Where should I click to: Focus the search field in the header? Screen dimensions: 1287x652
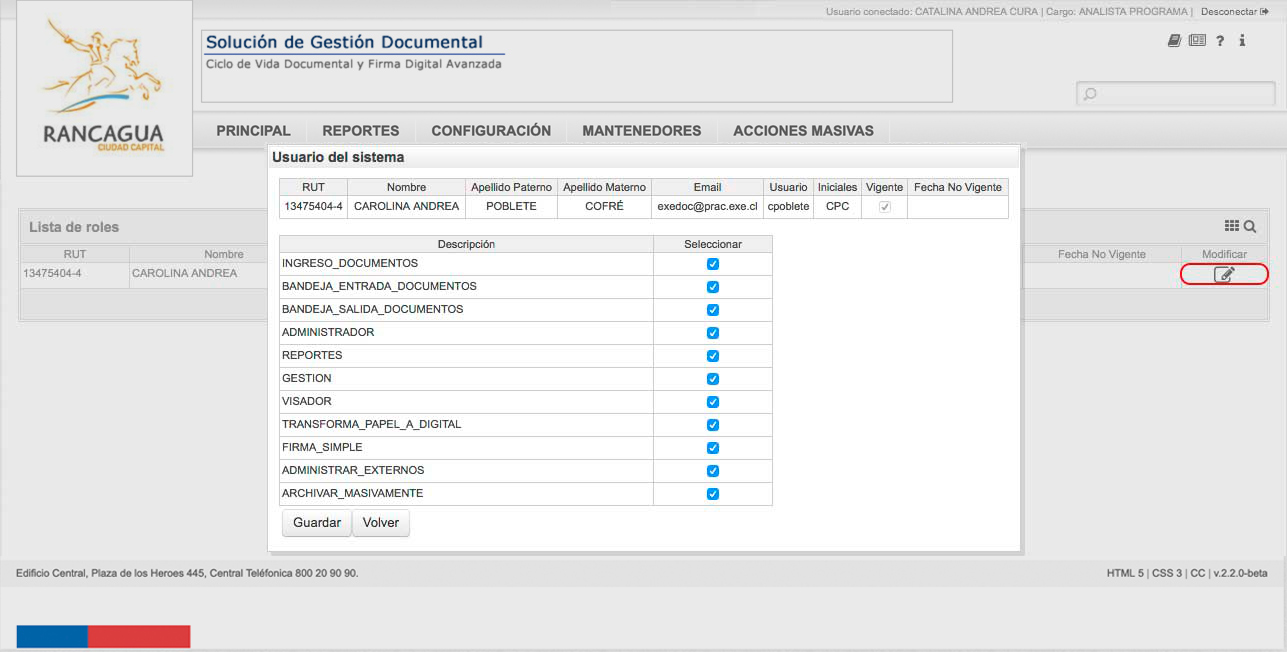pyautogui.click(x=1176, y=94)
